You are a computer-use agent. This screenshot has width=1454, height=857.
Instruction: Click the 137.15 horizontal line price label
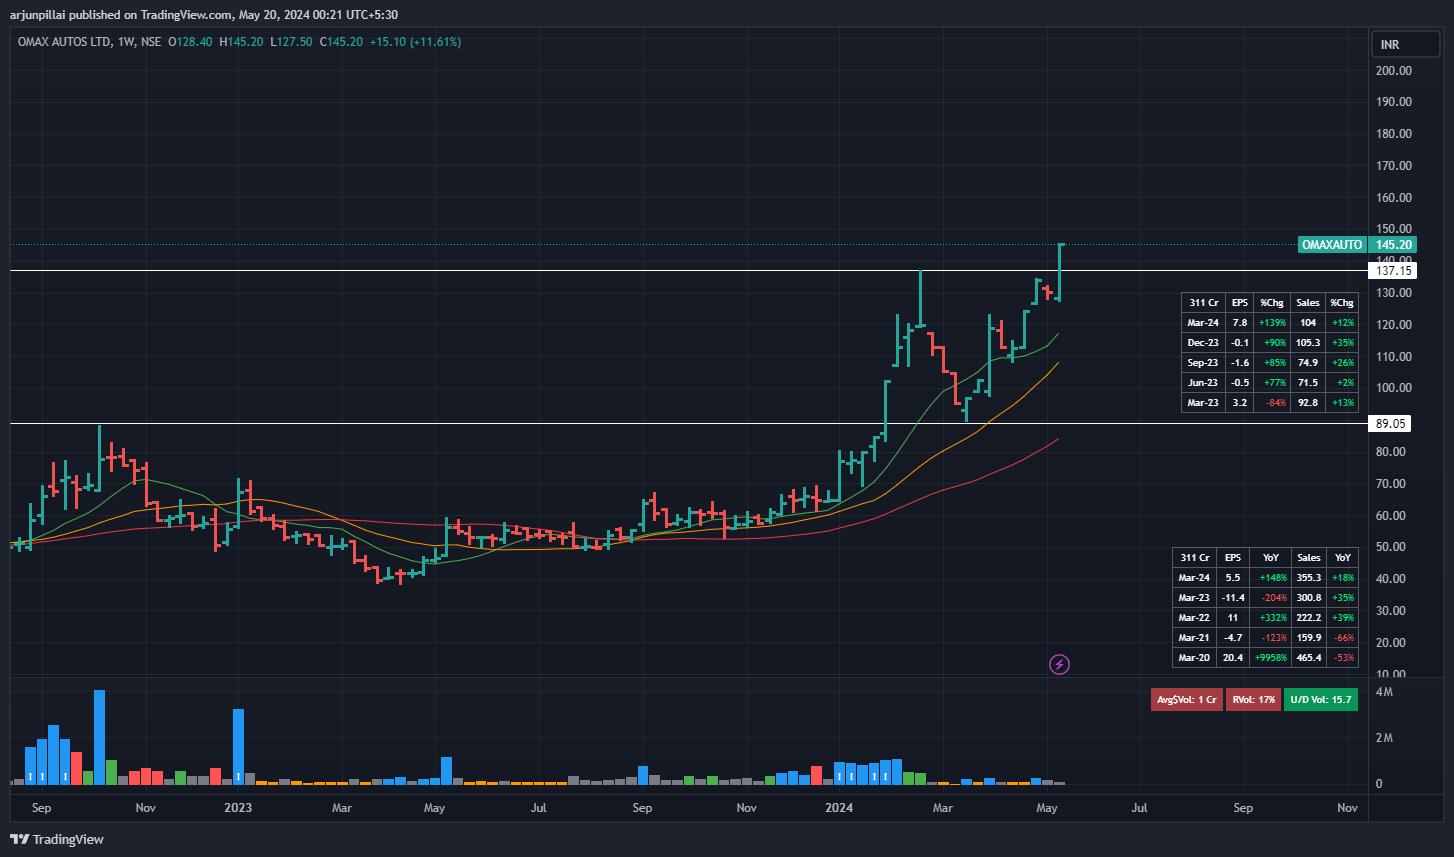coord(1393,270)
